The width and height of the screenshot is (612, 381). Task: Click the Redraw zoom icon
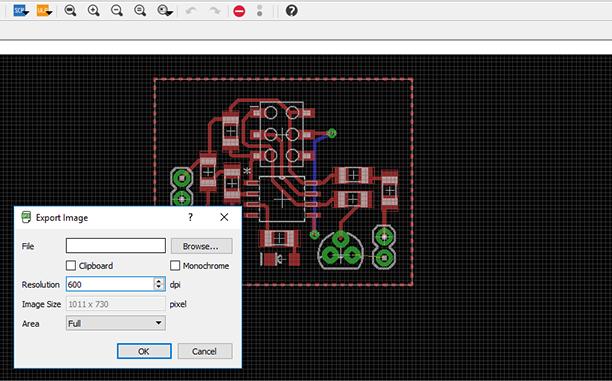[x=140, y=11]
